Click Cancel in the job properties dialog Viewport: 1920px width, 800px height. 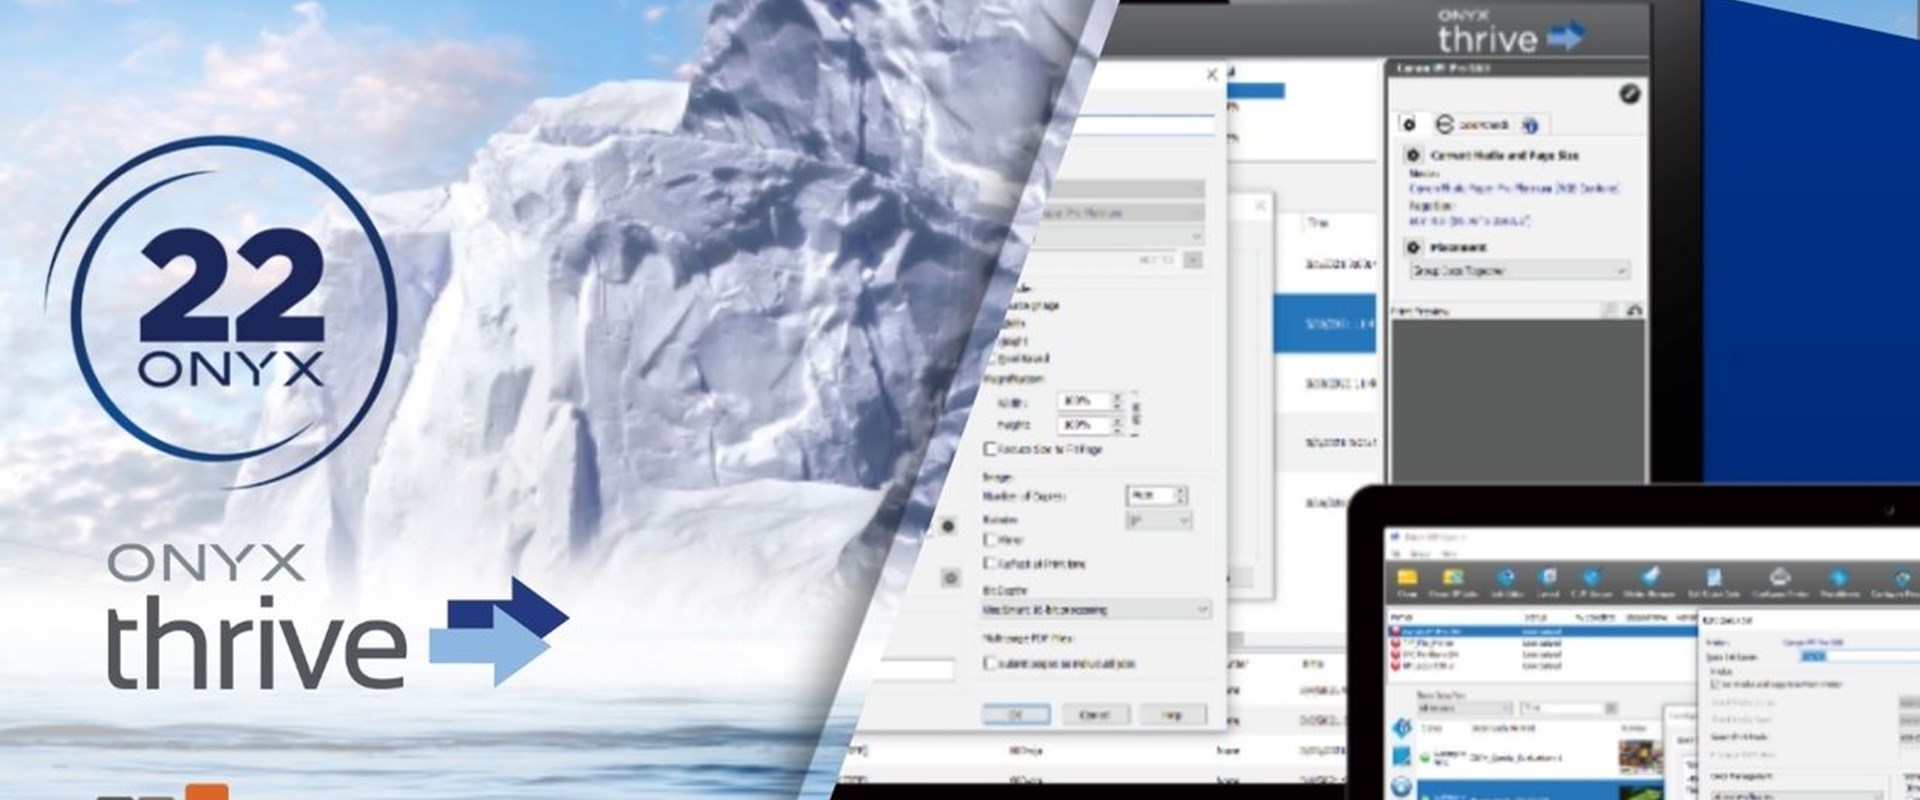[x=1094, y=714]
